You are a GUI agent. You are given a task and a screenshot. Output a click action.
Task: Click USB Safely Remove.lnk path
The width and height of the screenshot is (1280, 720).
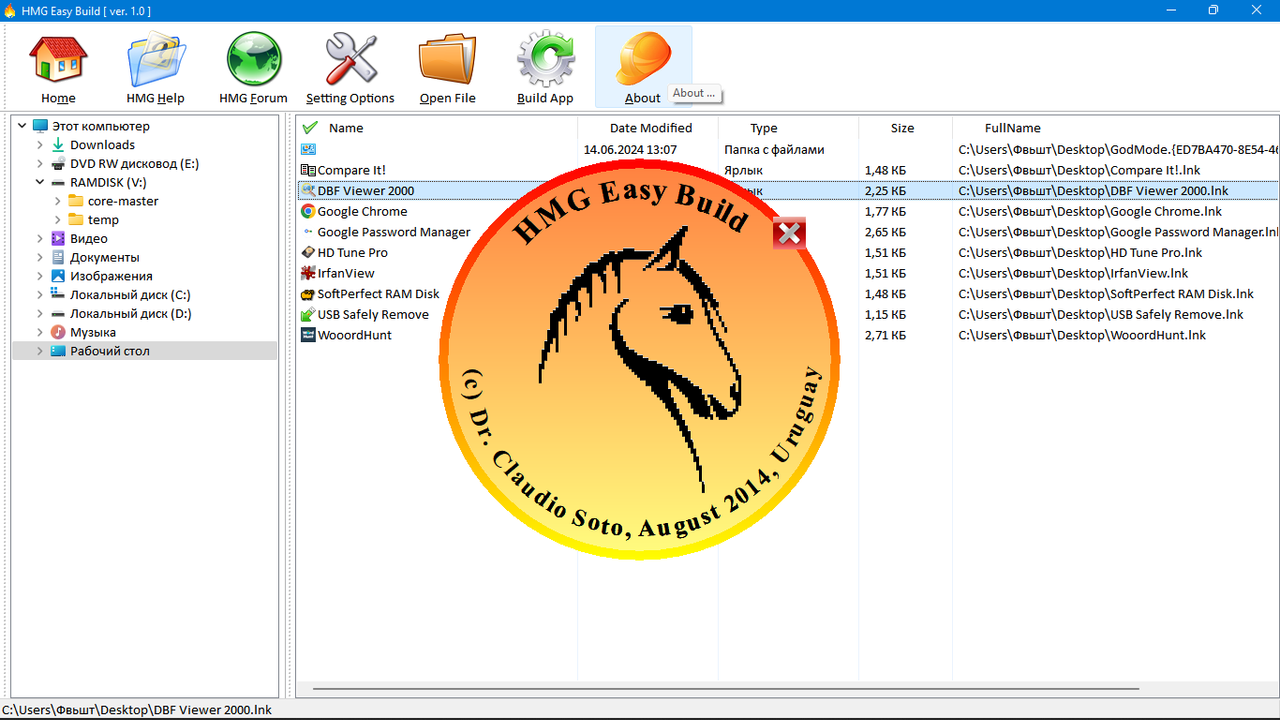pyautogui.click(x=1101, y=314)
